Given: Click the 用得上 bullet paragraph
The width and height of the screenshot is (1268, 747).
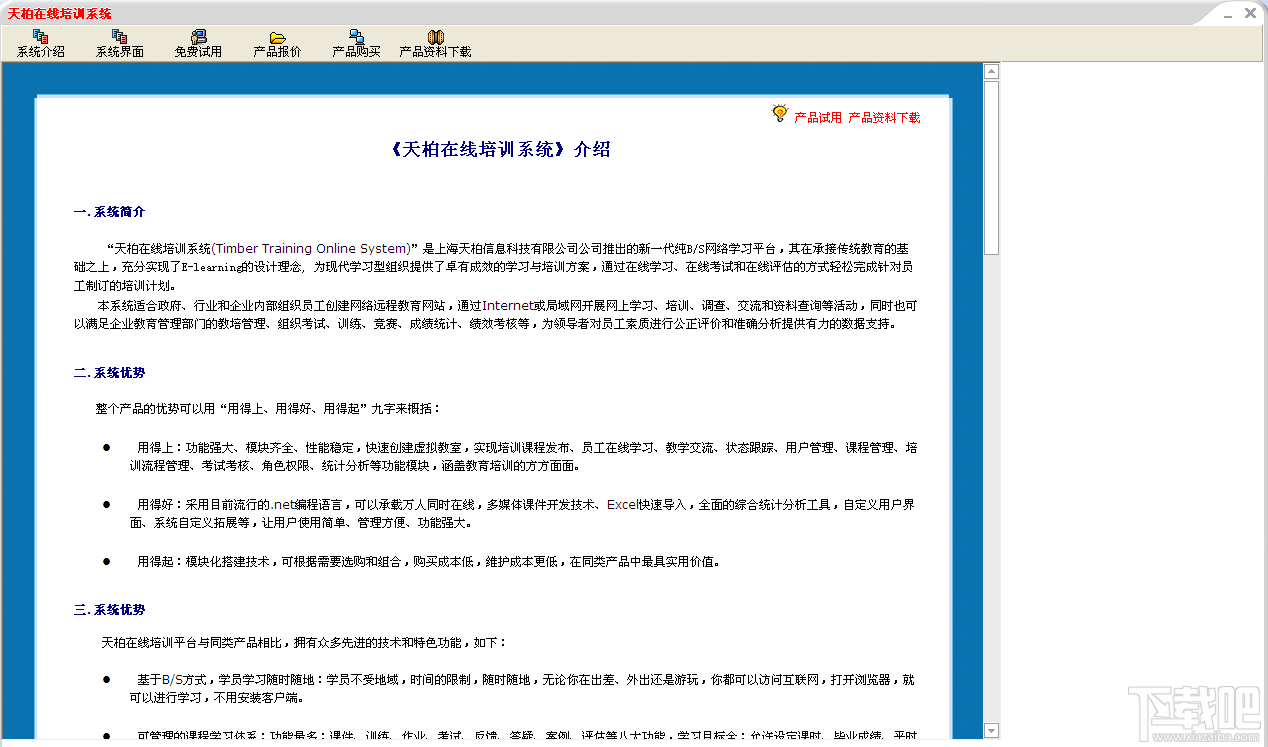Looking at the screenshot, I should [x=523, y=457].
